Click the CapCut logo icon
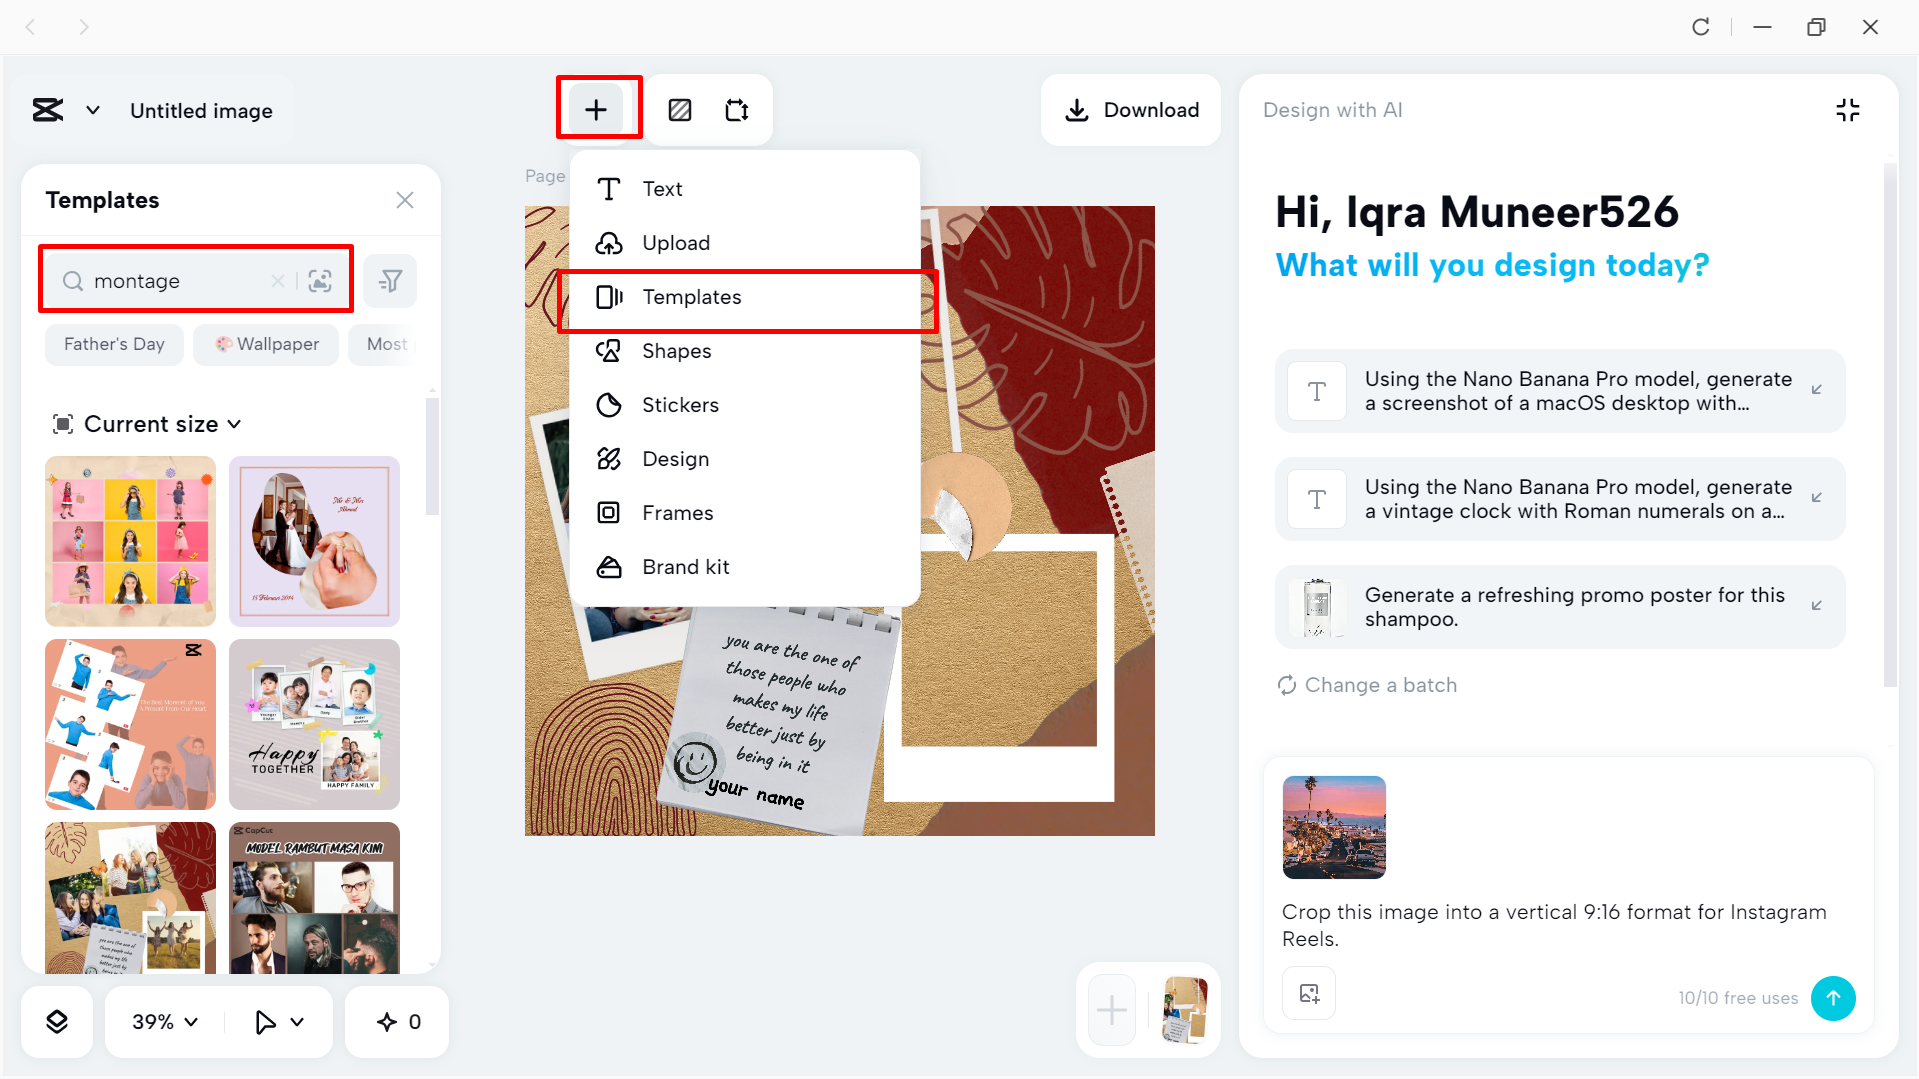The width and height of the screenshot is (1919, 1079). [48, 110]
